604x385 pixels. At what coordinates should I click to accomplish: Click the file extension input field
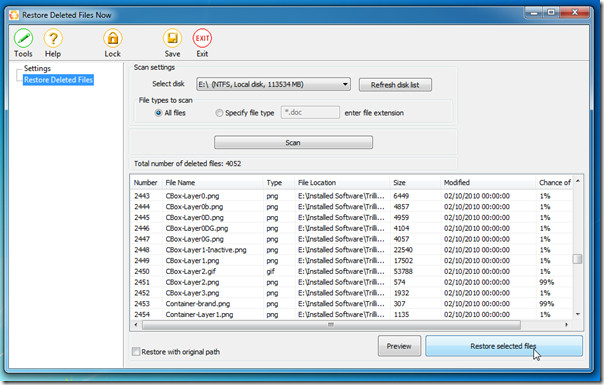click(310, 113)
